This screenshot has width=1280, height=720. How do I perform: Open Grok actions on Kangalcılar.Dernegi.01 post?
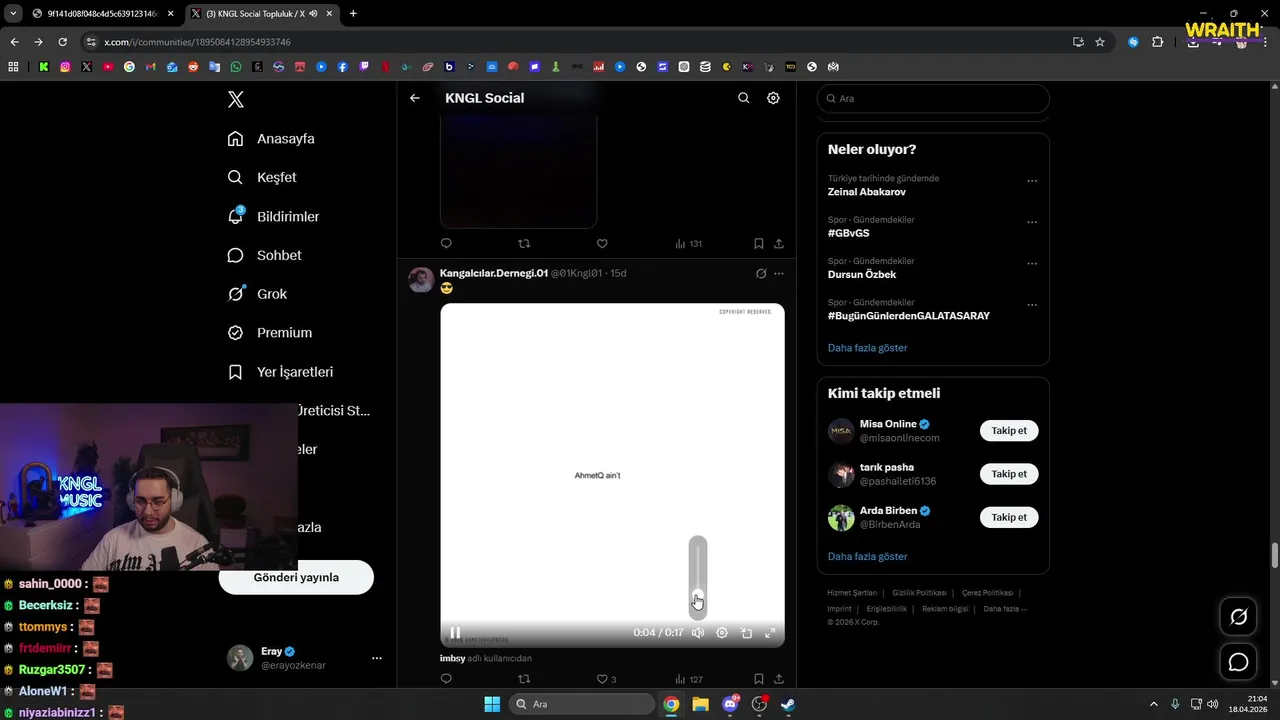[x=761, y=273]
